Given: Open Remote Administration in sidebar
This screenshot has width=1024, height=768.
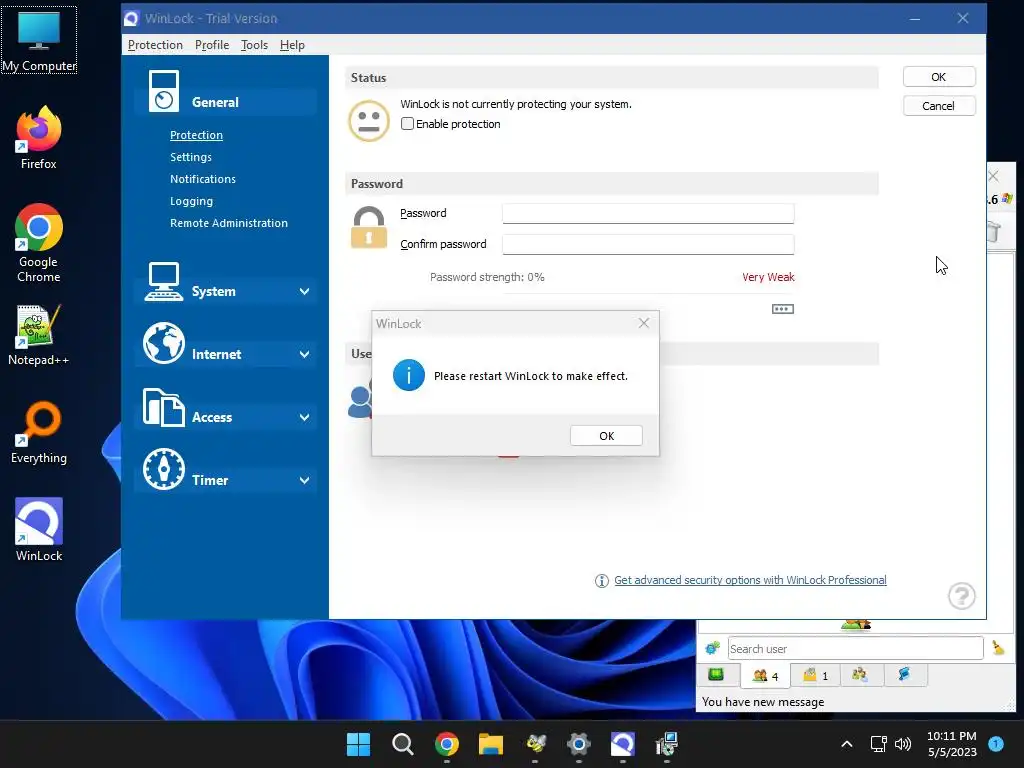Looking at the screenshot, I should [x=229, y=223].
